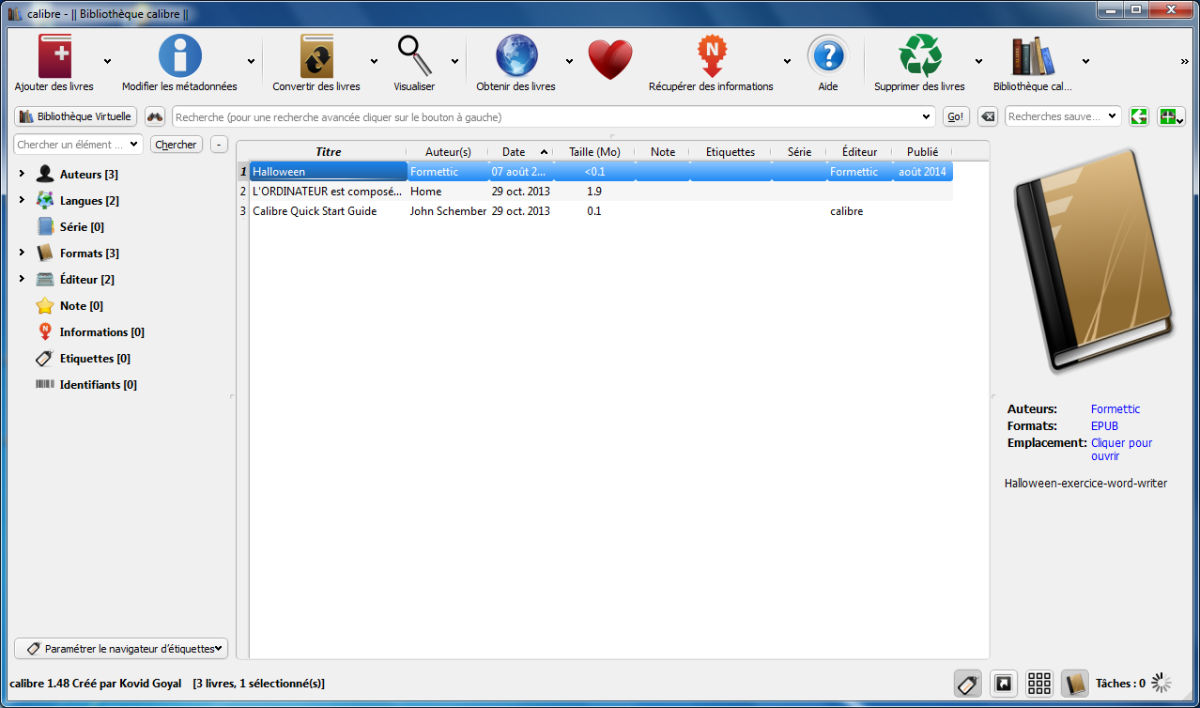1200x708 pixels.
Task: Sort by the Date column header
Action: click(521, 152)
